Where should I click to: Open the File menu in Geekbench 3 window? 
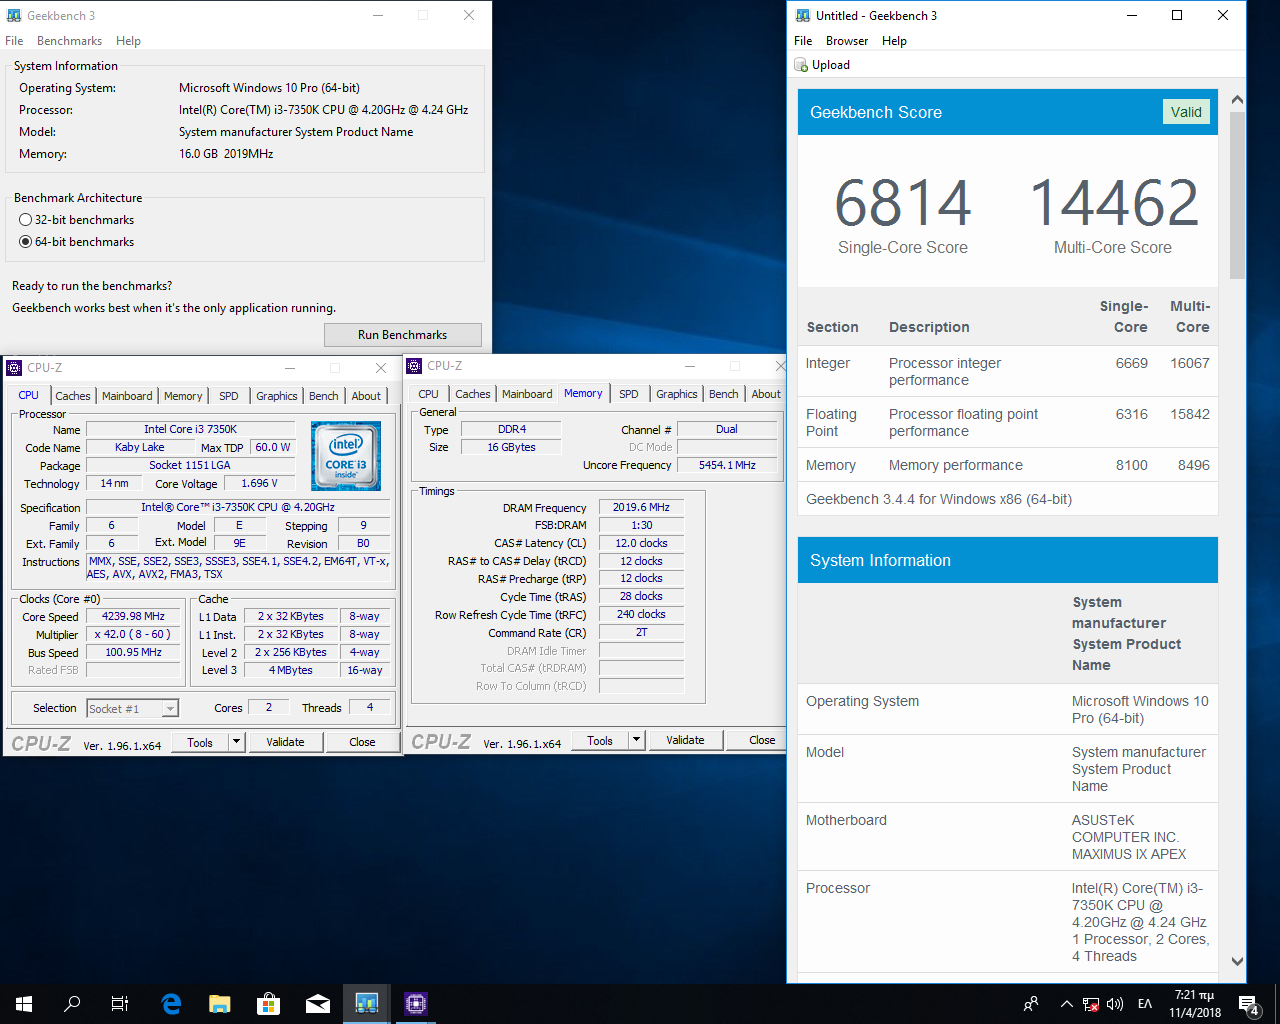tap(14, 41)
